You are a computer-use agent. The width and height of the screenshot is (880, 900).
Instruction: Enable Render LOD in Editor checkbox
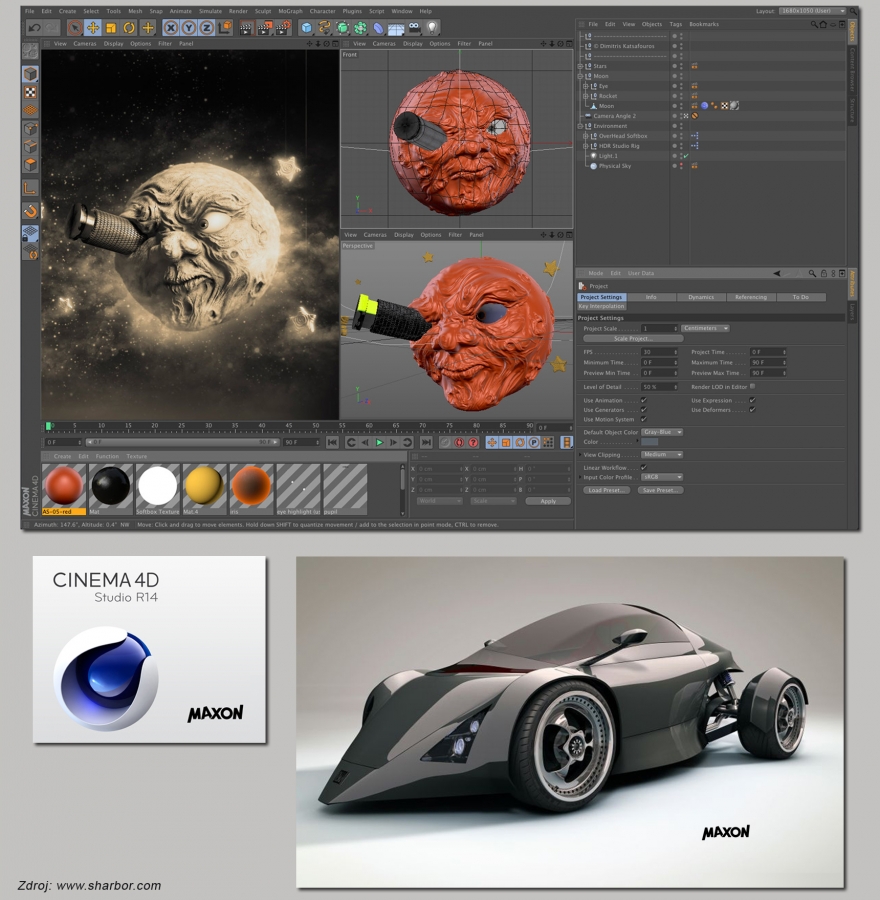point(753,386)
